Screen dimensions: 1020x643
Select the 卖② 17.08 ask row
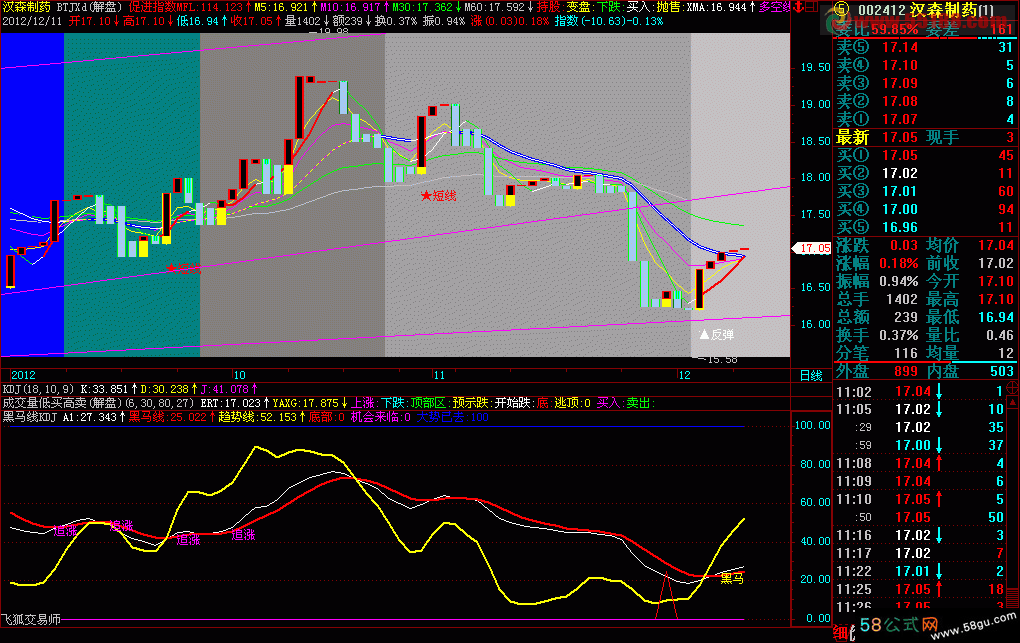[925, 102]
